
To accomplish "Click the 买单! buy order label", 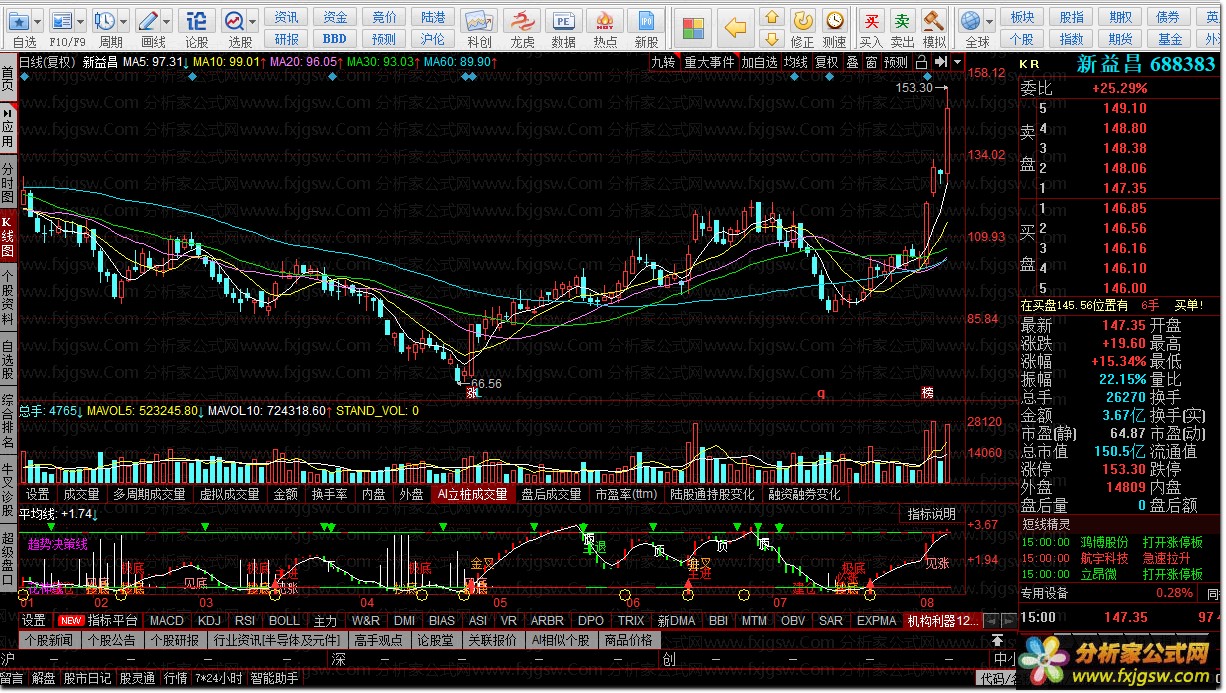I will (x=1188, y=305).
